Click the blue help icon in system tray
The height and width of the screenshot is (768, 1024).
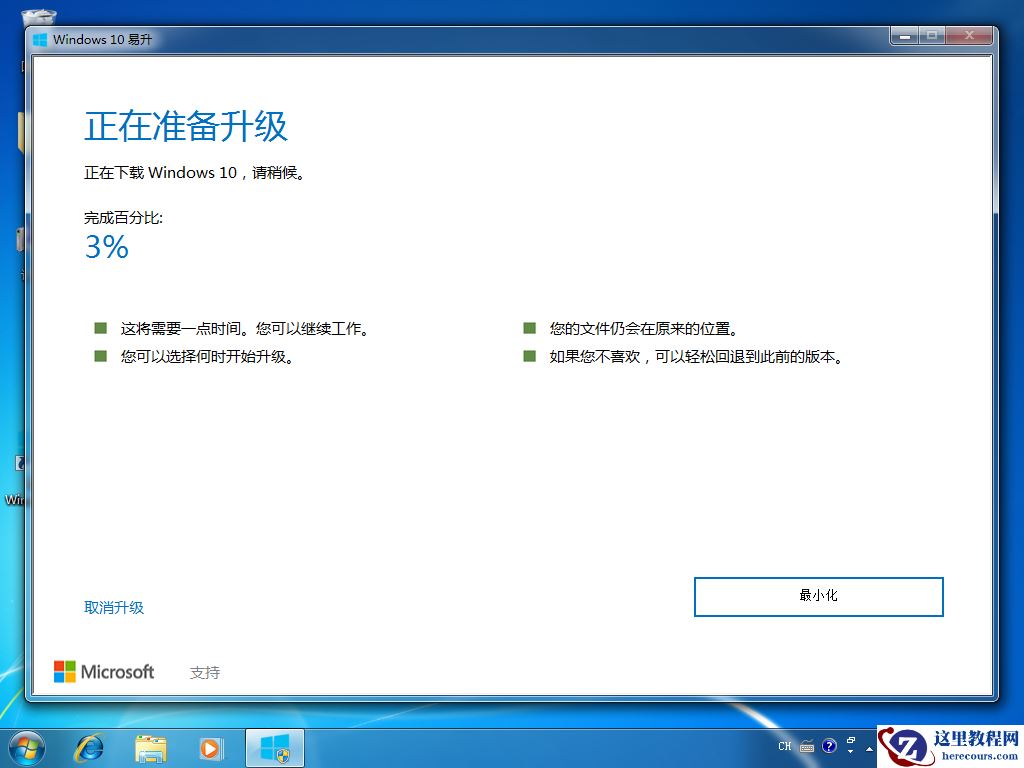coord(829,745)
